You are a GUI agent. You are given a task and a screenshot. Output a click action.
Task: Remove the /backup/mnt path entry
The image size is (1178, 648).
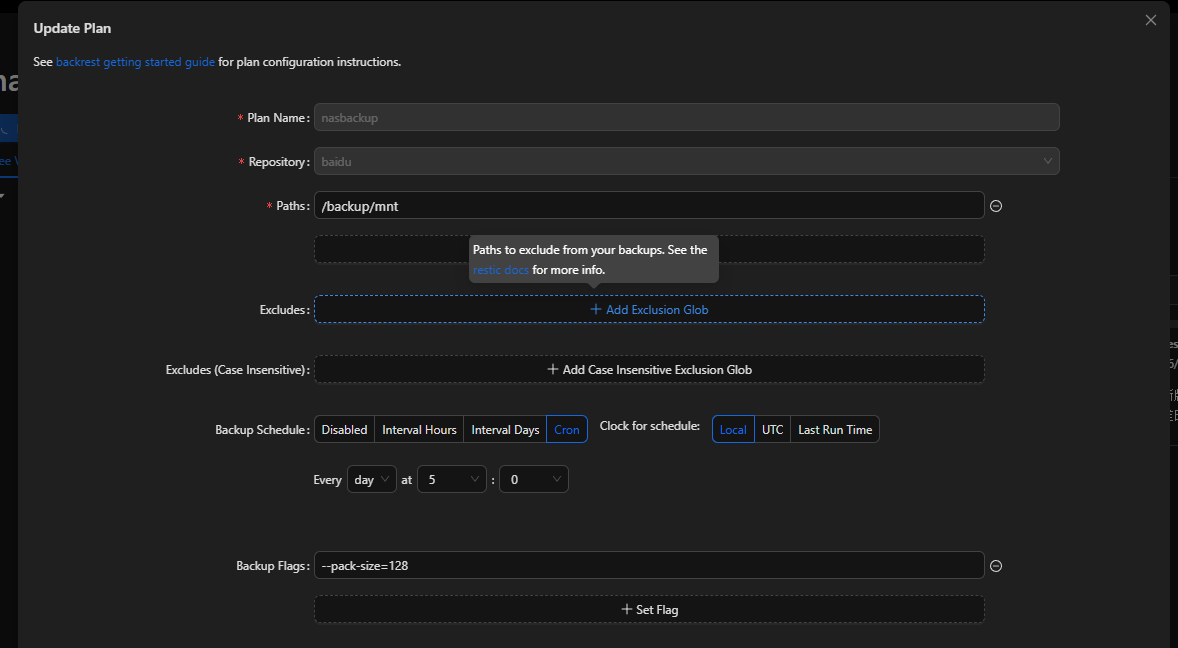point(996,206)
